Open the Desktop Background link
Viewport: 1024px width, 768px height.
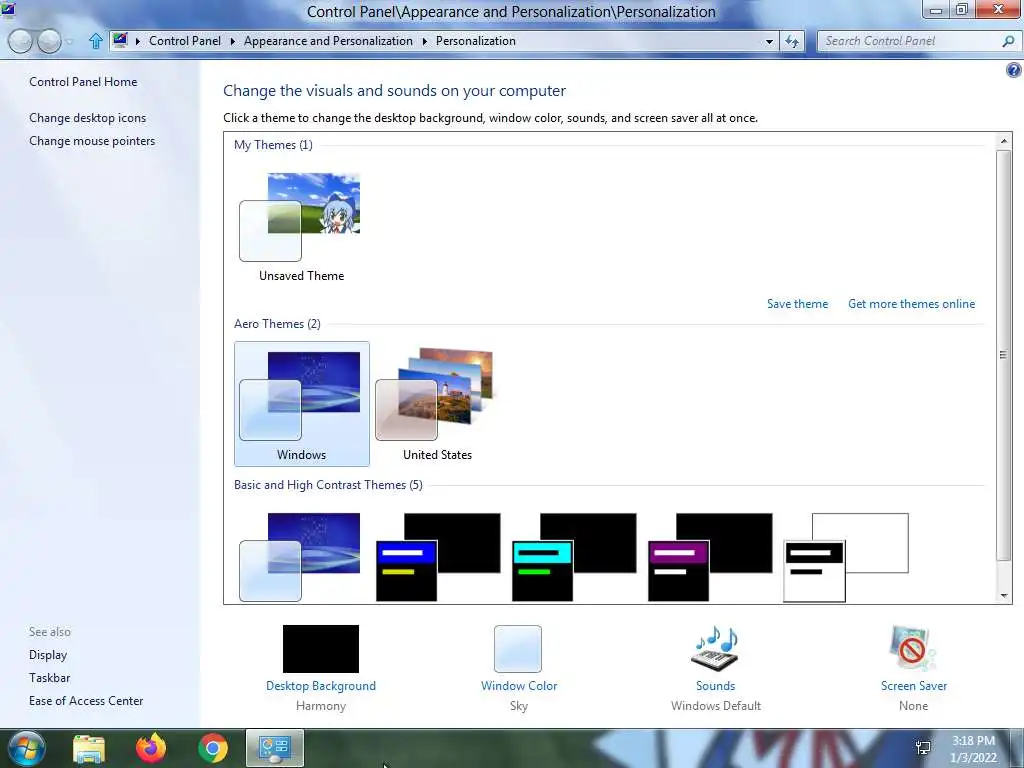tap(321, 686)
